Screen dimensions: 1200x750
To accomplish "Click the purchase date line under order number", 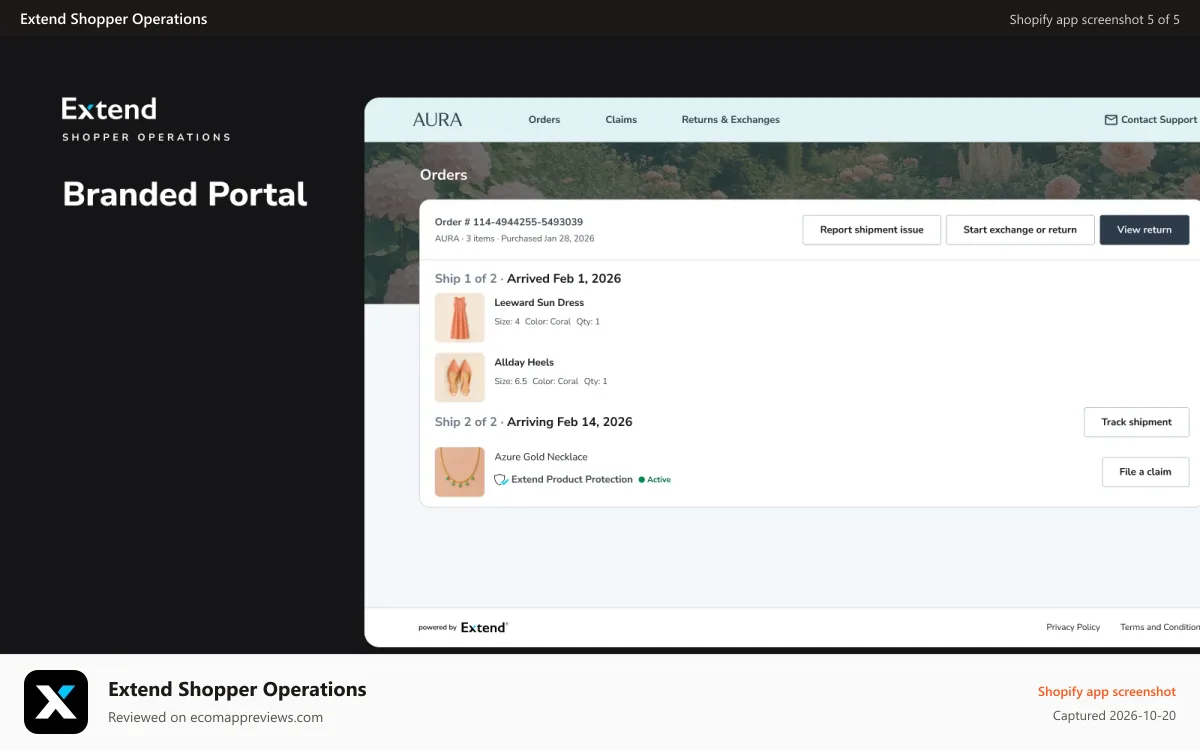I will (x=515, y=239).
